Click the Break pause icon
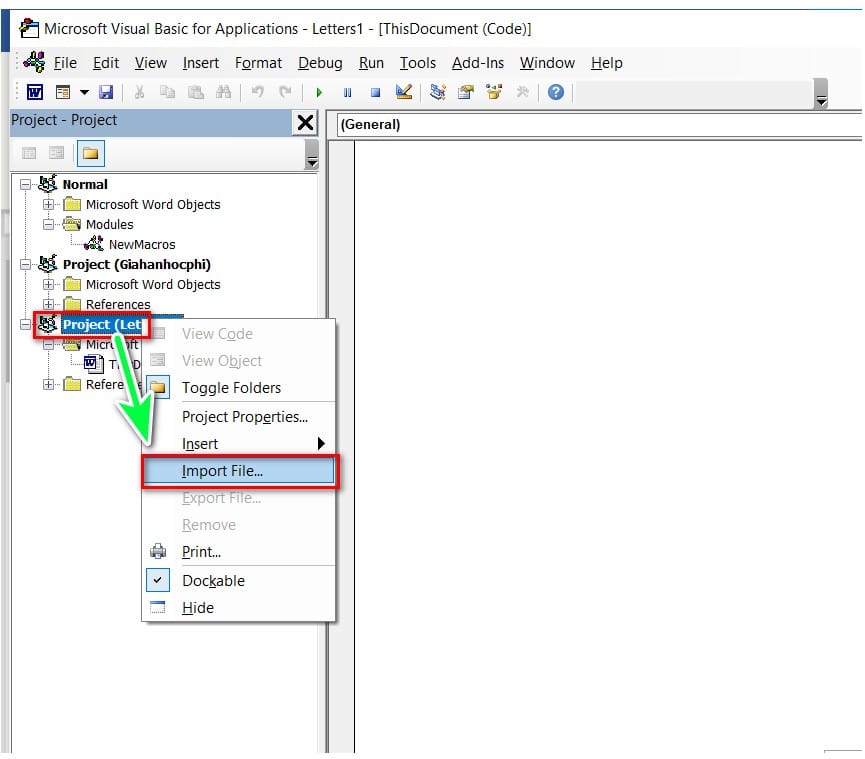Viewport: 865px width, 759px height. pyautogui.click(x=347, y=92)
